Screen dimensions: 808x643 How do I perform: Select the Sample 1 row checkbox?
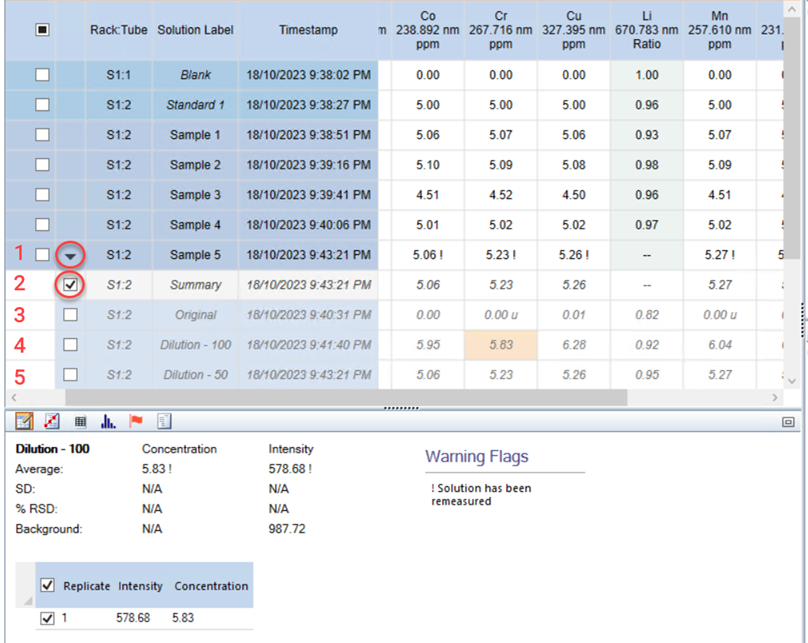pyautogui.click(x=42, y=134)
